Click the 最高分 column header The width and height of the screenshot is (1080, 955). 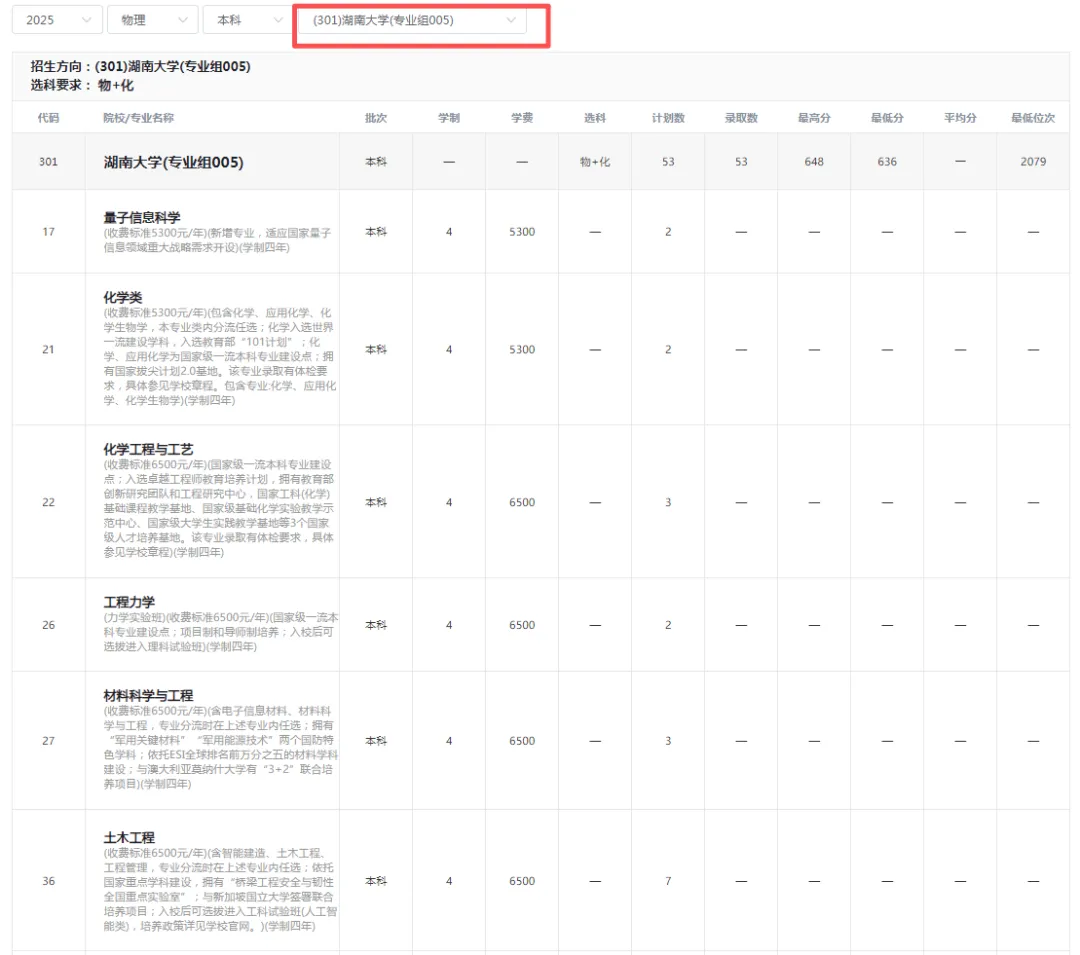point(814,118)
